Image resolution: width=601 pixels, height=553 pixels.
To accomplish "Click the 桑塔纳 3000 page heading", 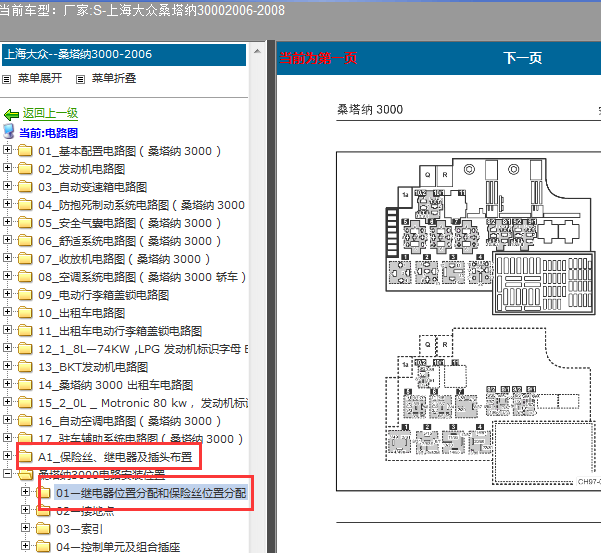I will (370, 110).
